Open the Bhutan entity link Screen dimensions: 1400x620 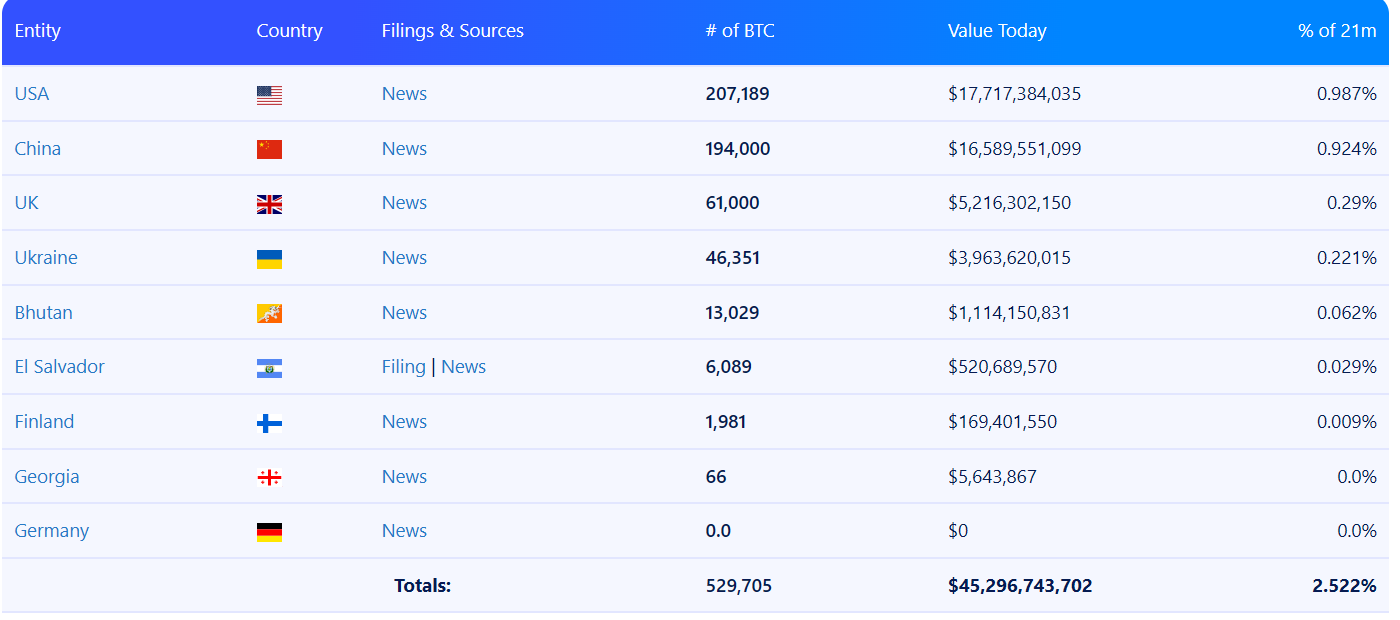[x=43, y=313]
